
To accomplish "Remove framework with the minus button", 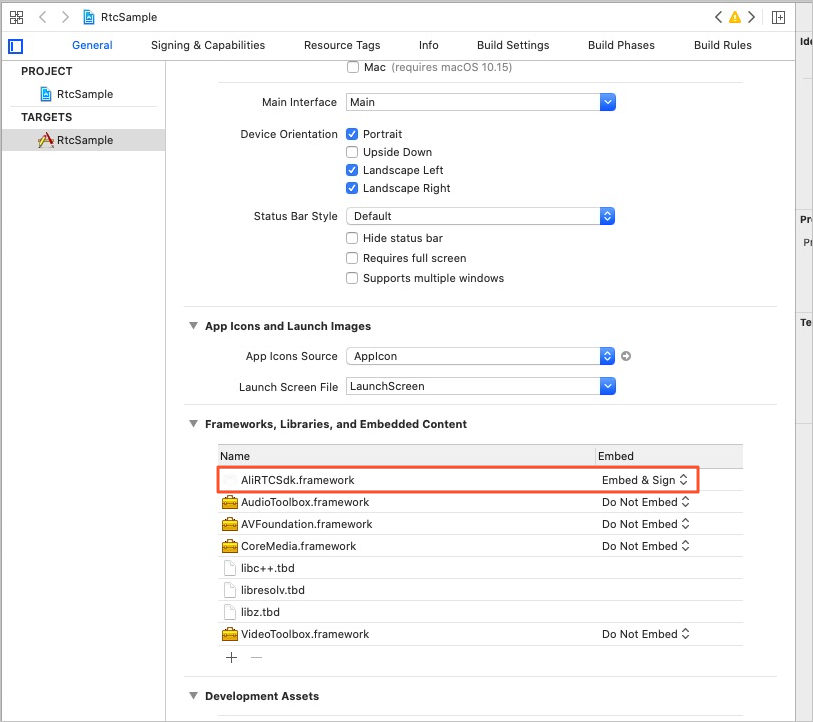I will point(256,658).
